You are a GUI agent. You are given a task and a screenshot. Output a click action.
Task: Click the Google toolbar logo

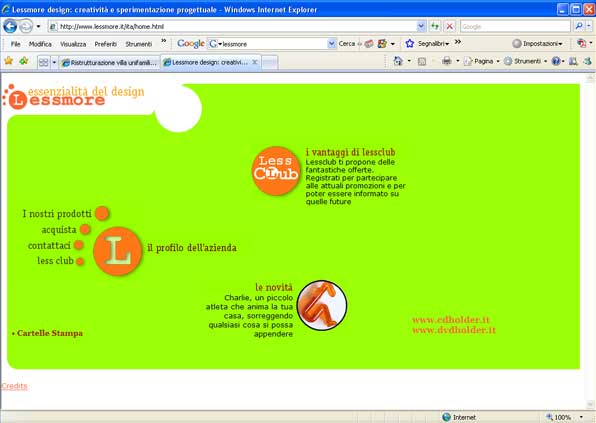(x=191, y=44)
